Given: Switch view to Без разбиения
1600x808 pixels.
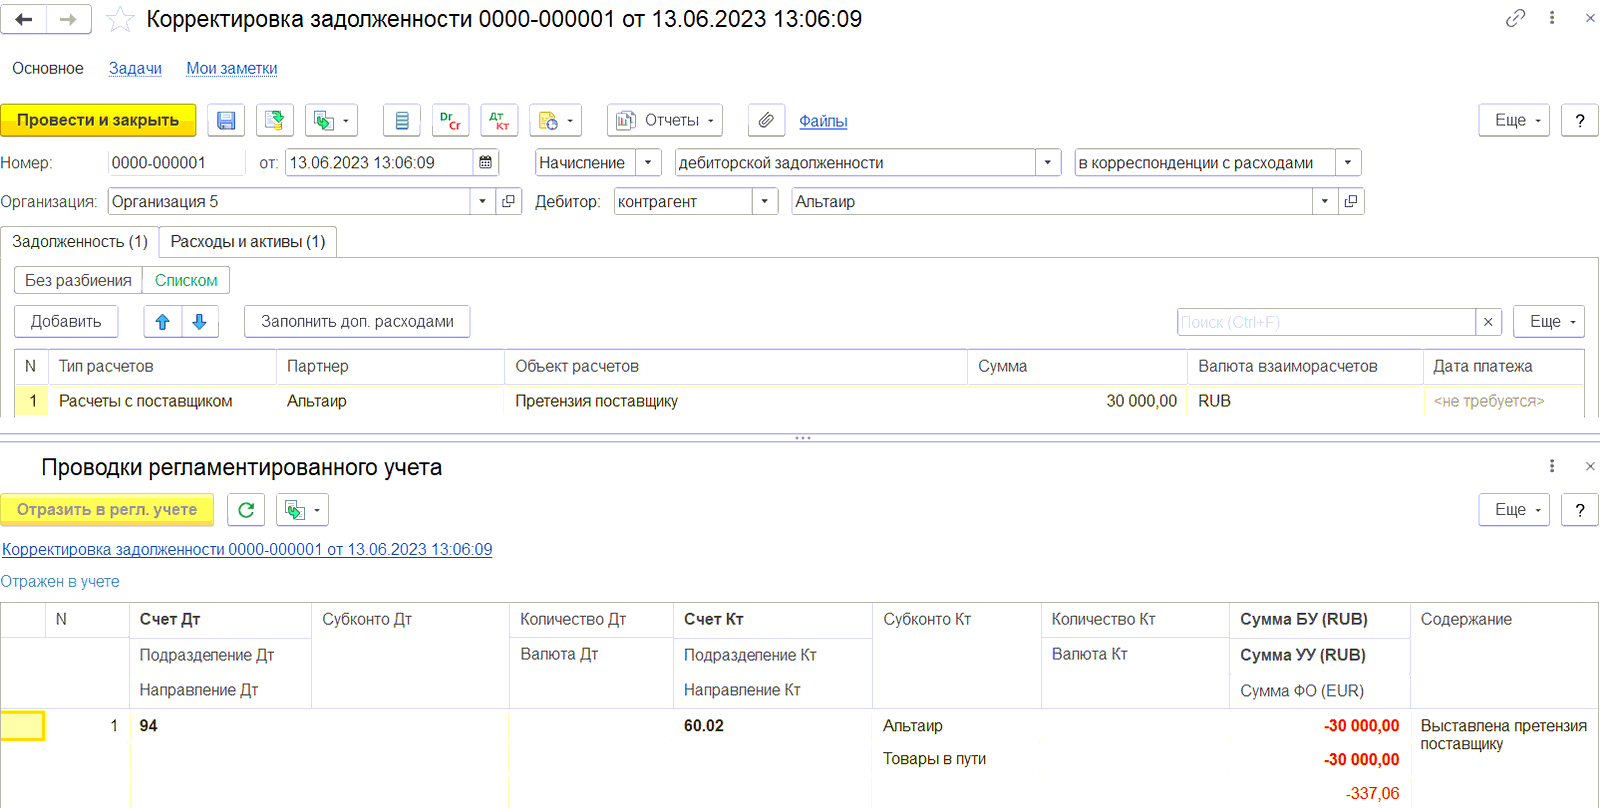Looking at the screenshot, I should pyautogui.click(x=78, y=281).
